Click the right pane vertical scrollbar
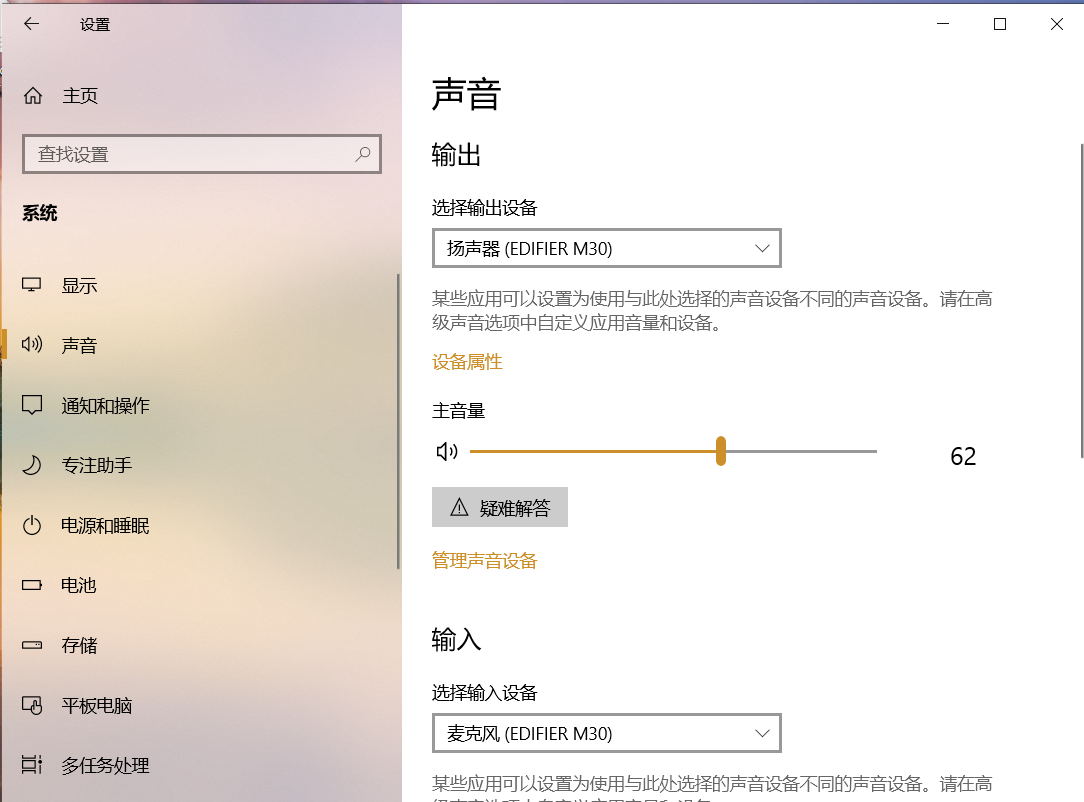Image resolution: width=1084 pixels, height=802 pixels. pyautogui.click(x=1081, y=301)
